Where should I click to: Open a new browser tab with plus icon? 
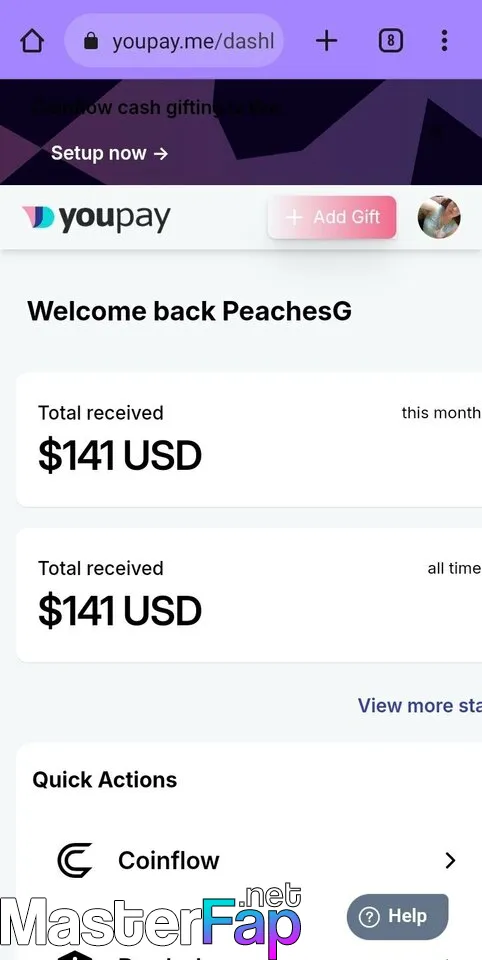click(326, 41)
